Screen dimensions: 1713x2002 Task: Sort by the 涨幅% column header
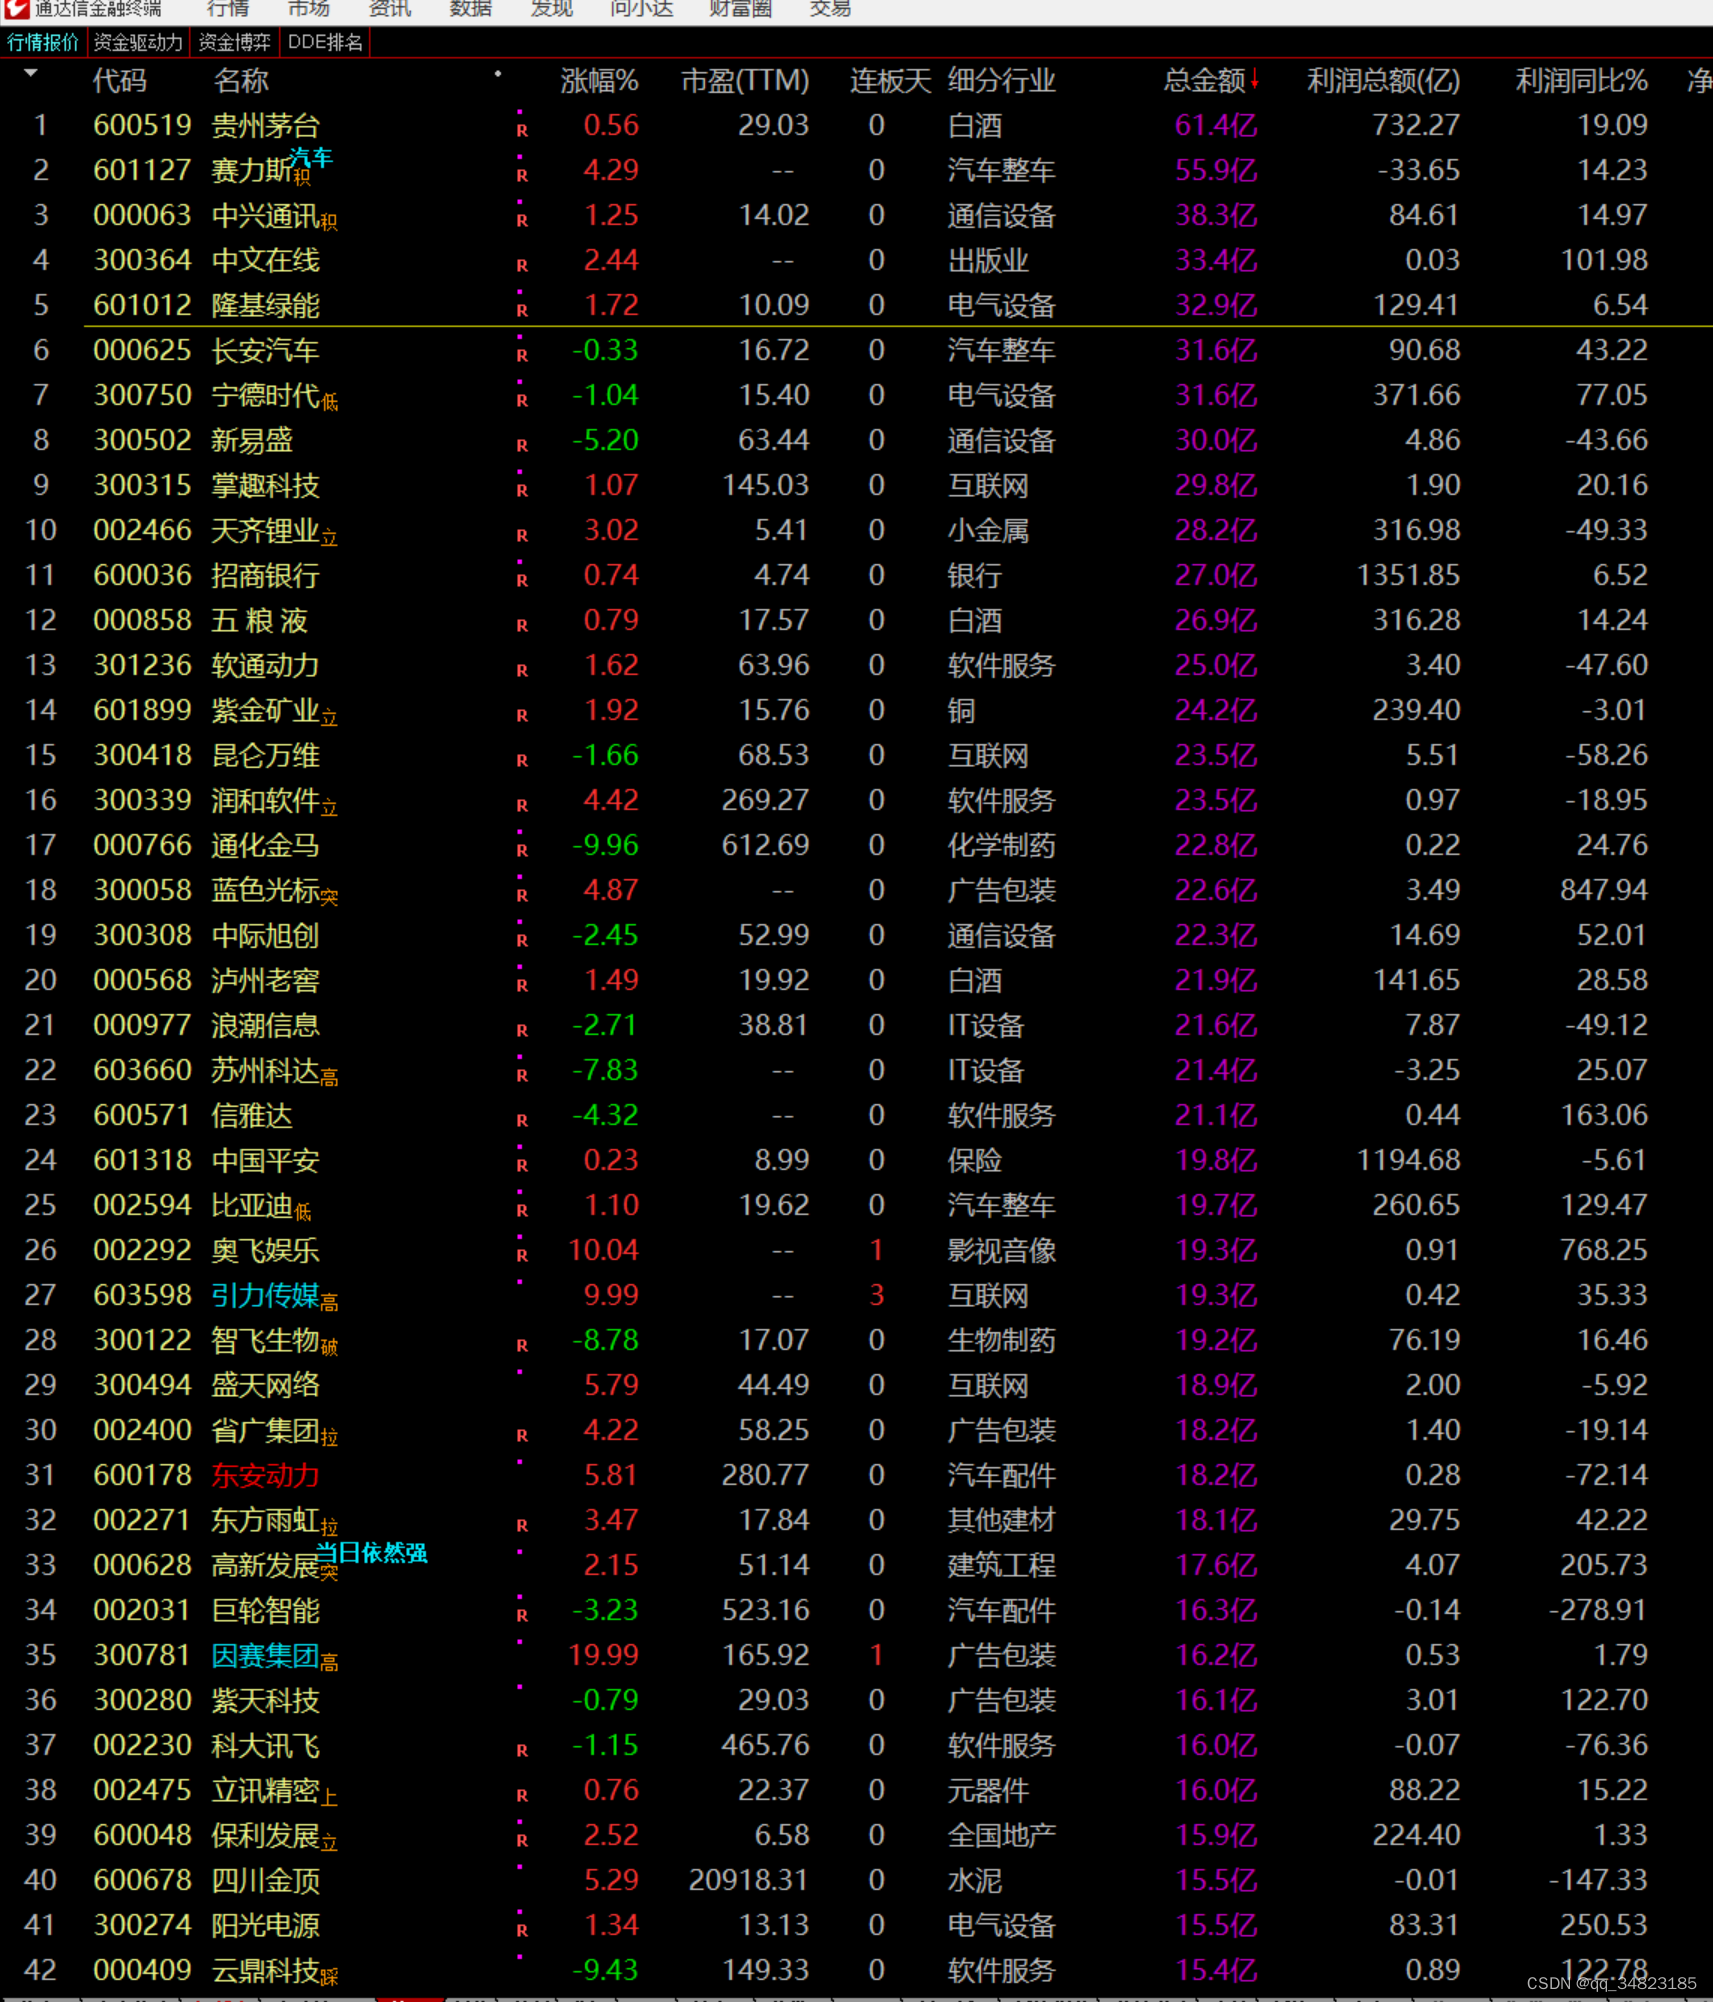click(599, 80)
